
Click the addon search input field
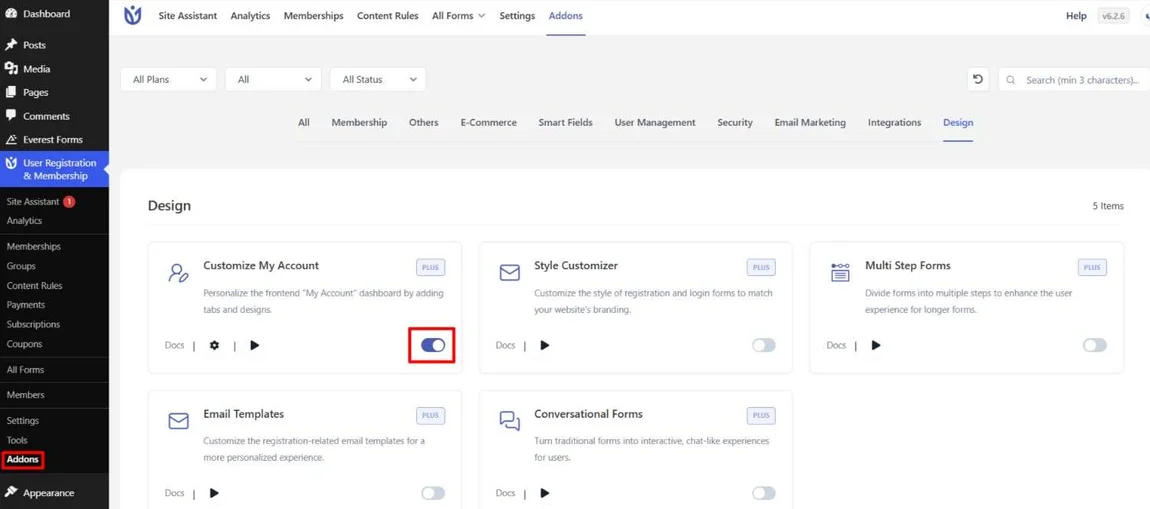1074,79
